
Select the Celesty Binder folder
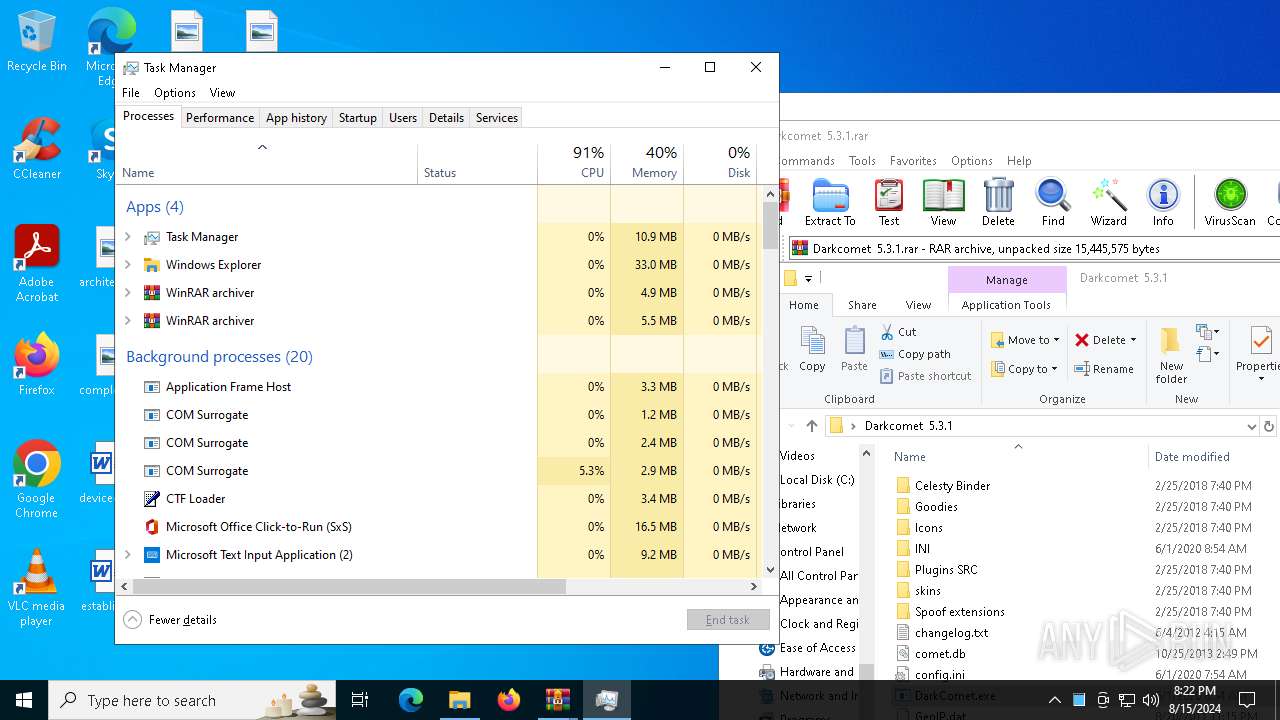tap(952, 486)
